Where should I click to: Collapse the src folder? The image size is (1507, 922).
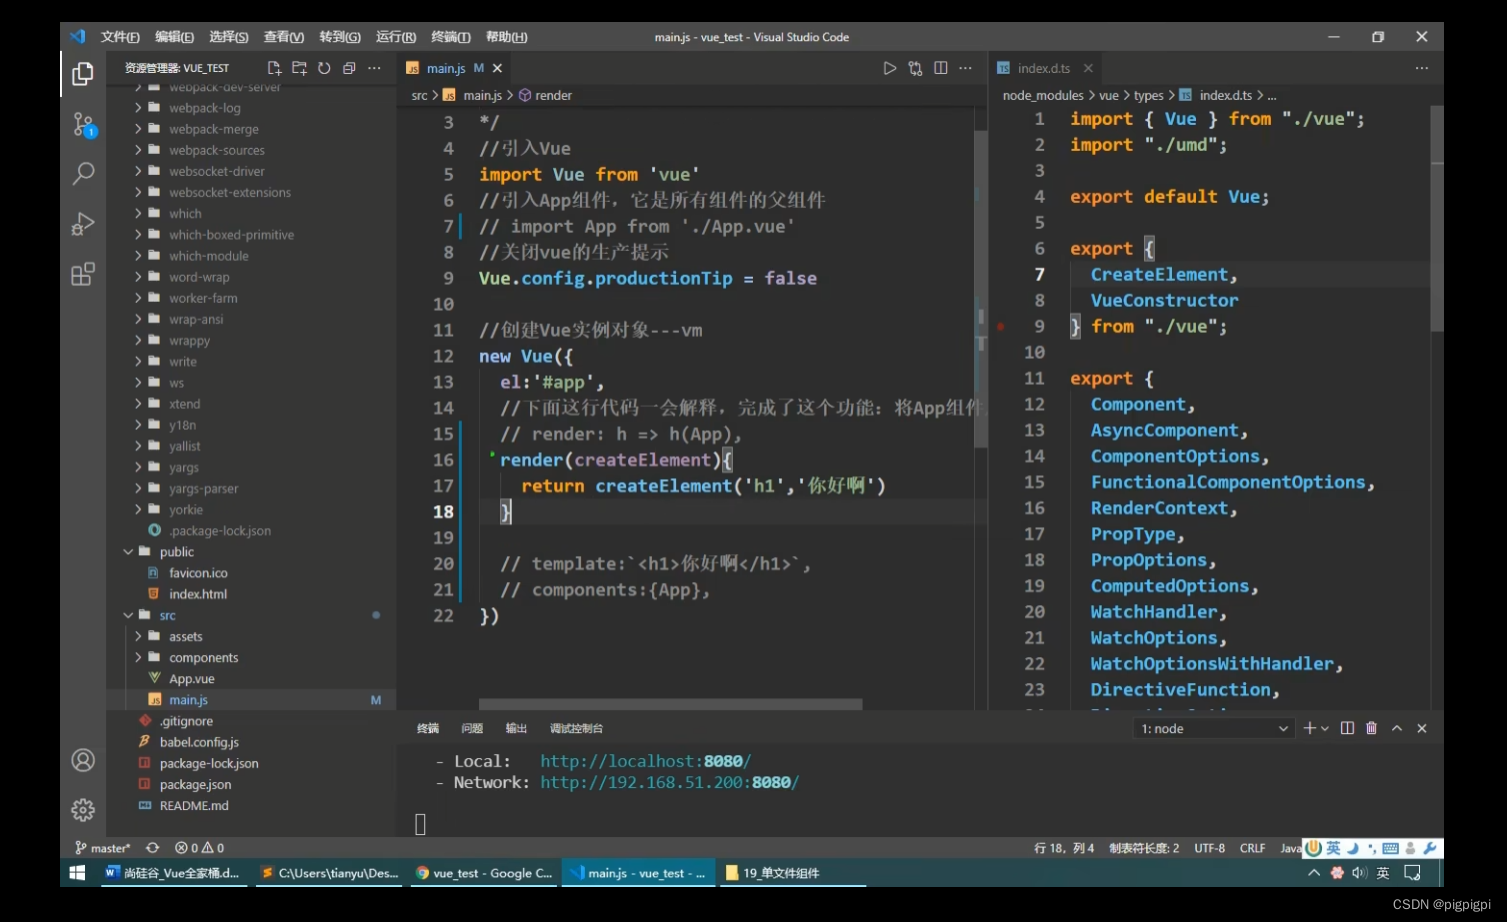click(128, 615)
